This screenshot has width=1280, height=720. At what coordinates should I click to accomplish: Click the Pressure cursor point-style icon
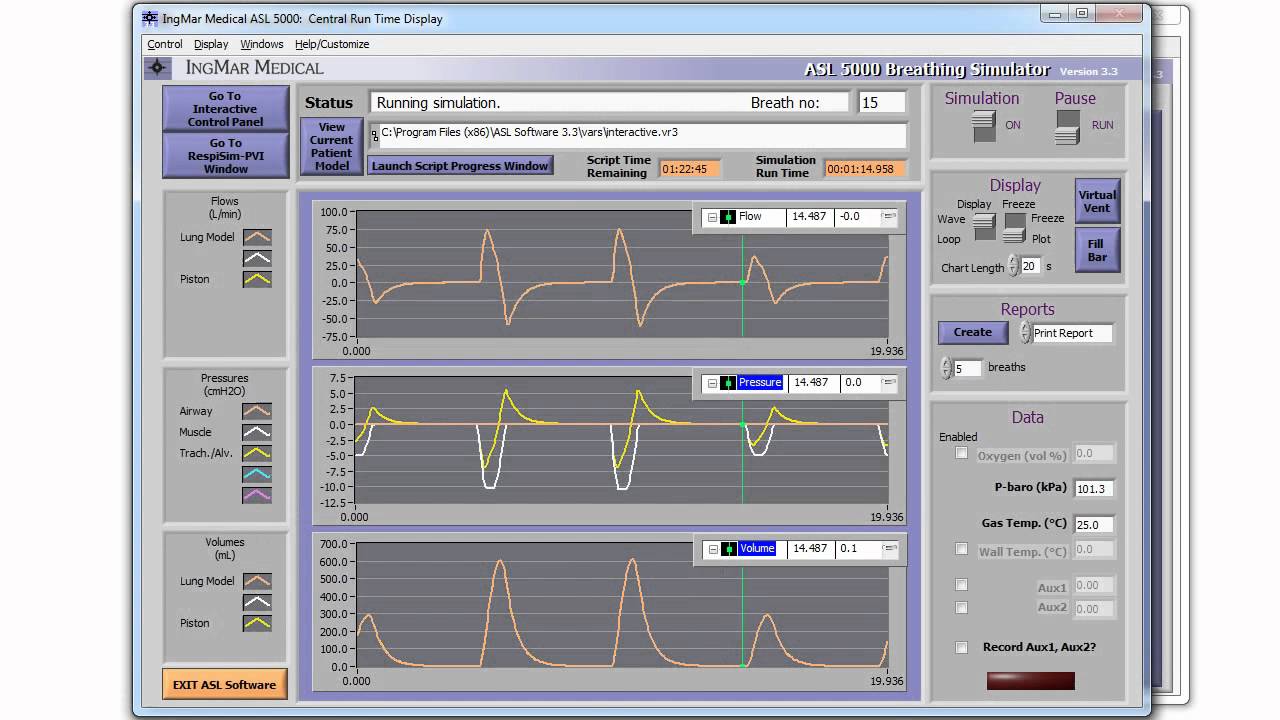pos(728,383)
